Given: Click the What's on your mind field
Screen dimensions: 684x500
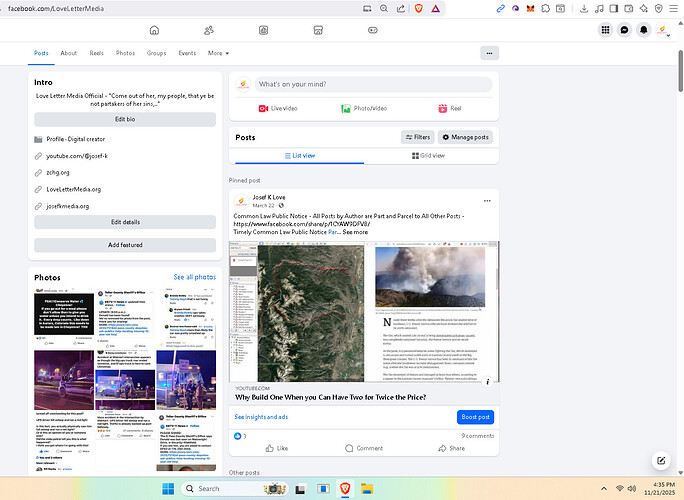Looking at the screenshot, I should 370,84.
